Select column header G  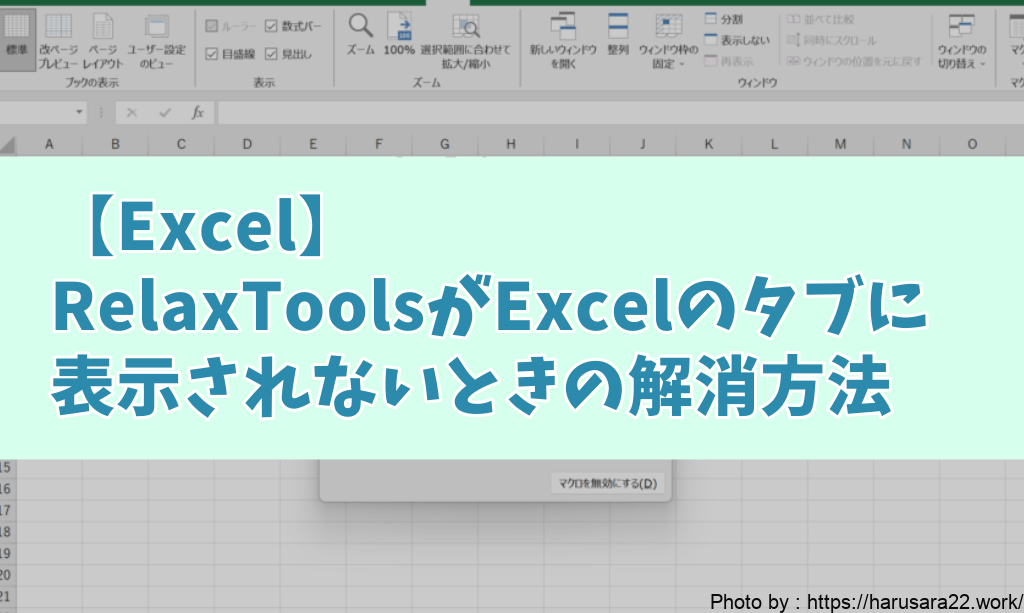click(444, 145)
